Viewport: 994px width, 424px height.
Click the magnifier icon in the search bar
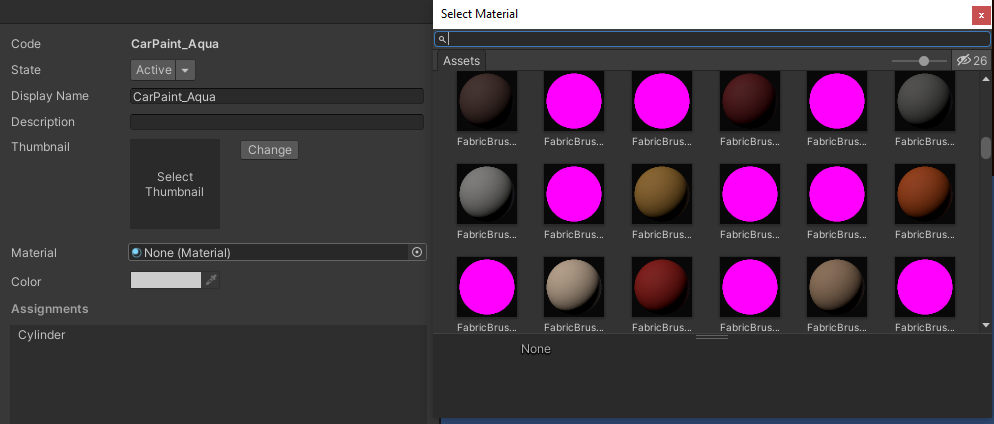click(x=443, y=39)
